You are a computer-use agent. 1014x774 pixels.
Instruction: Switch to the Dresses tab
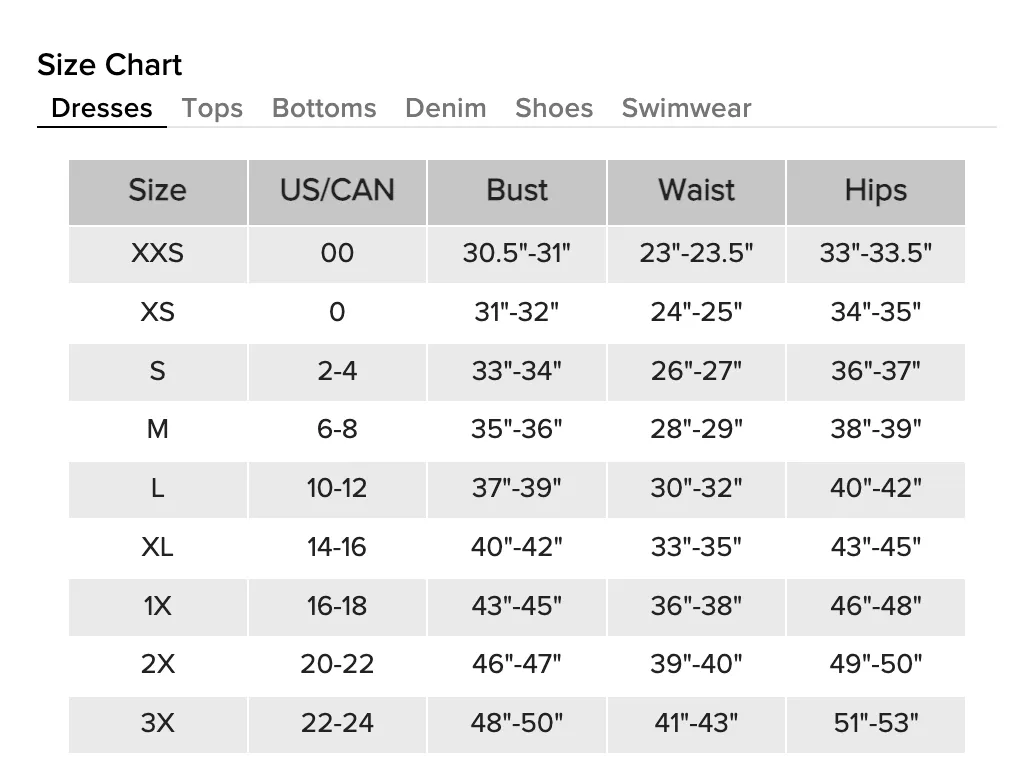102,108
